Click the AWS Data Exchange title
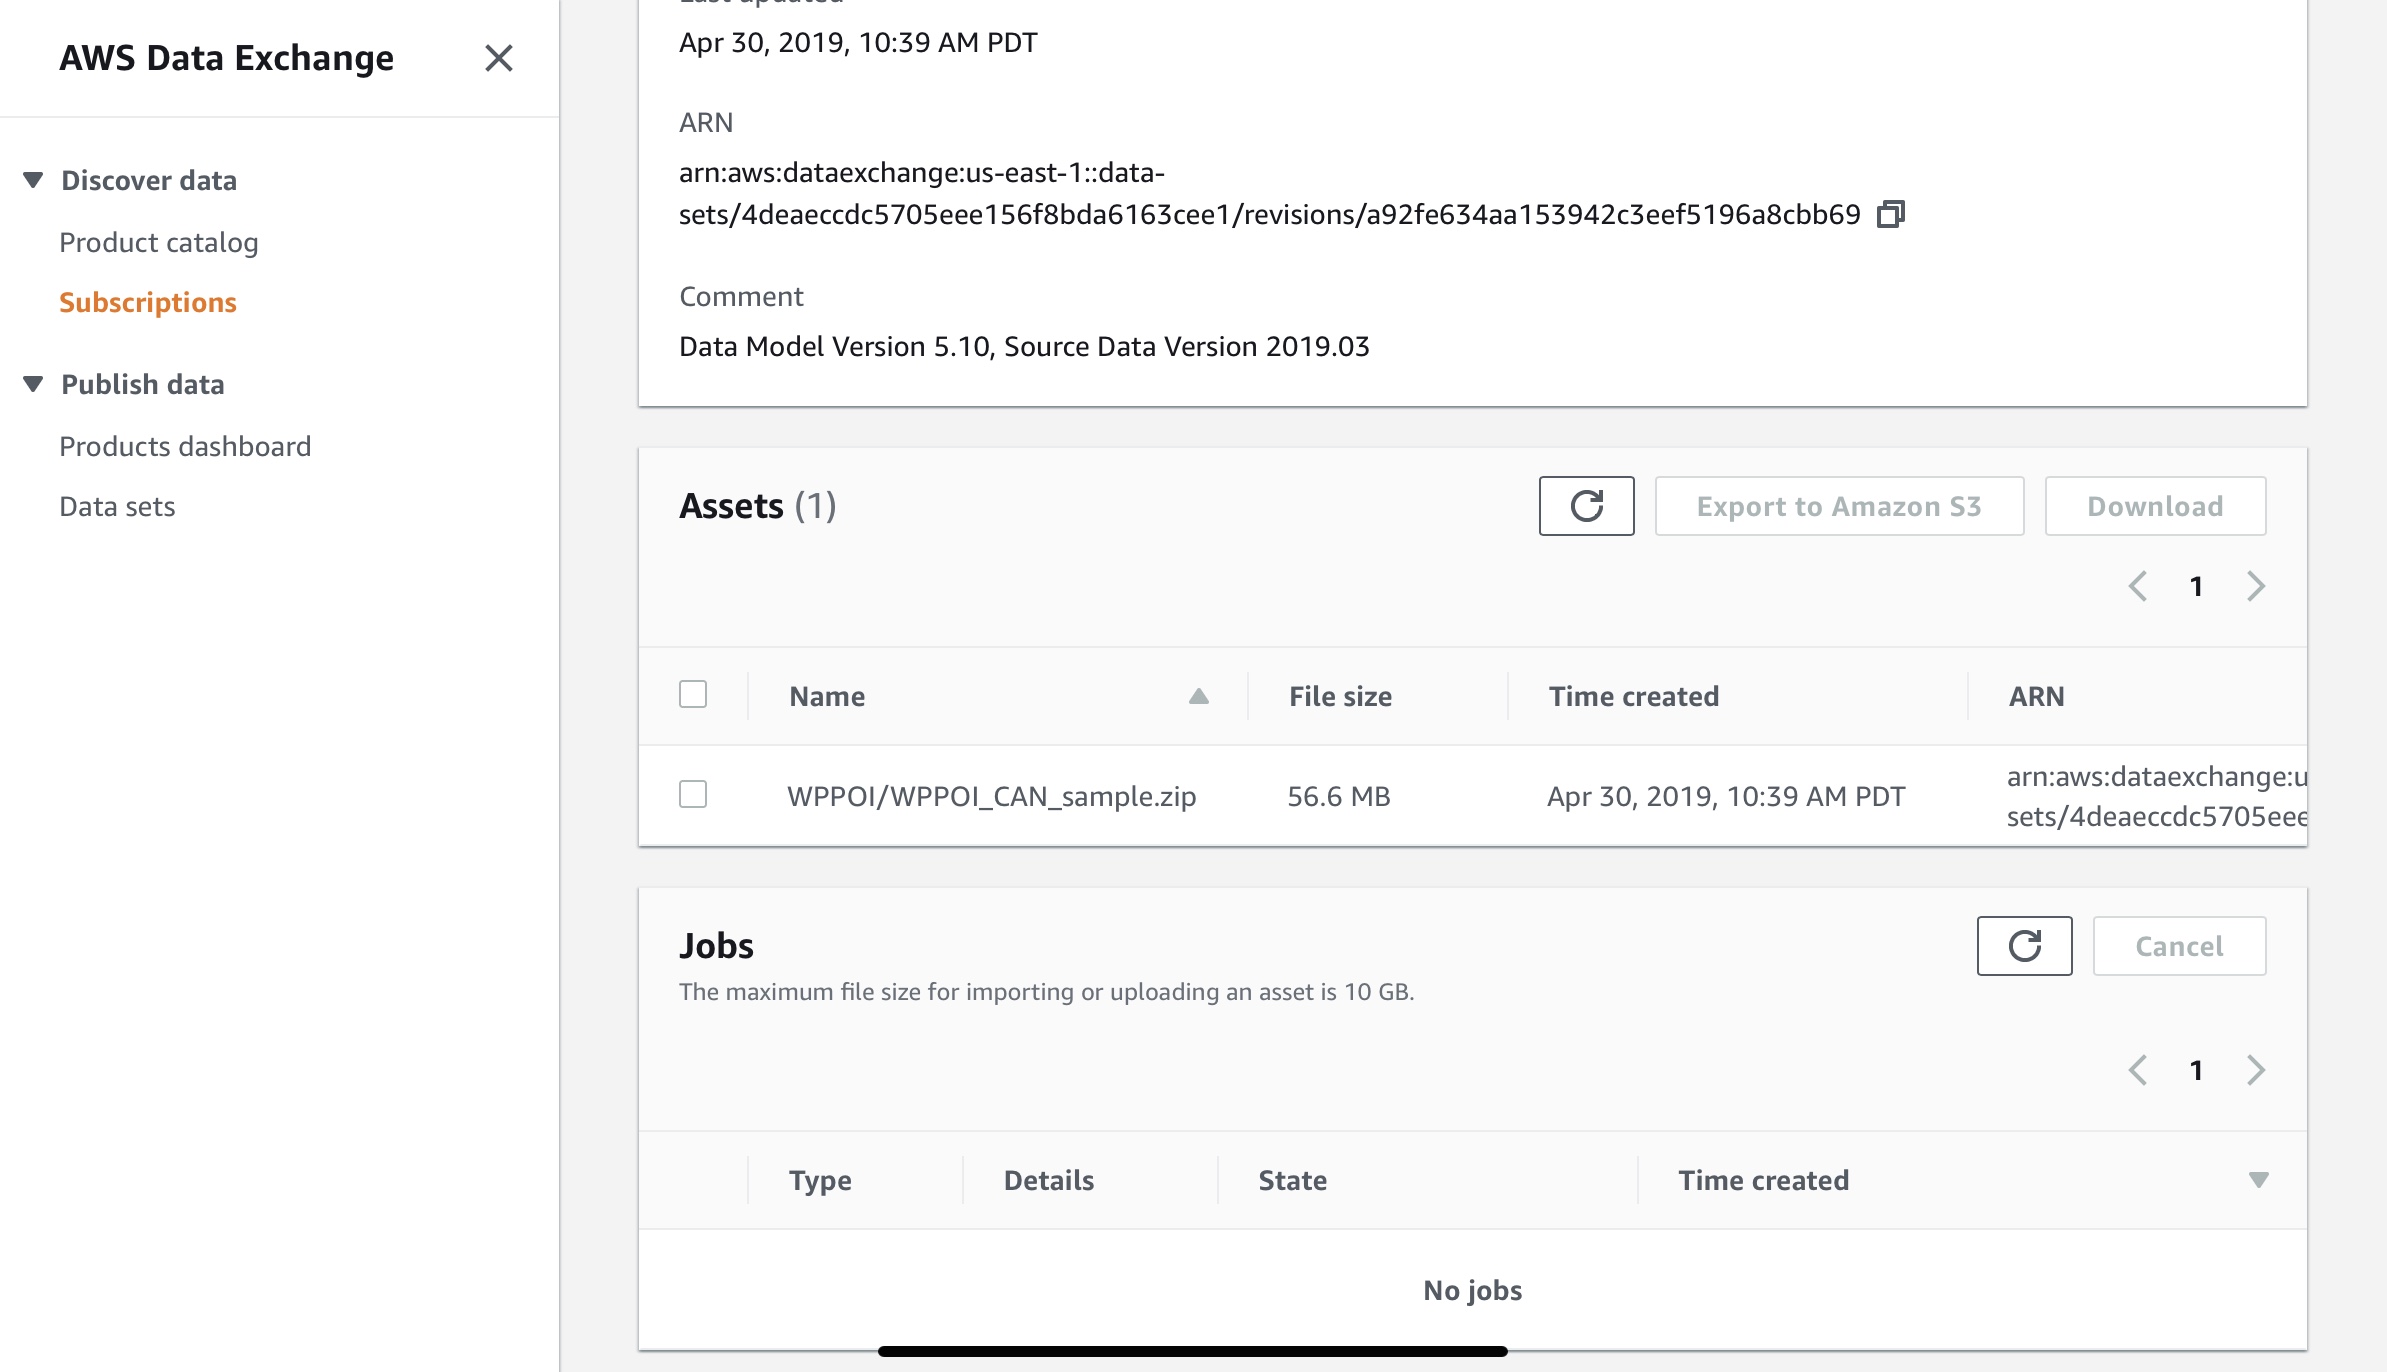Image resolution: width=2387 pixels, height=1372 pixels. 227,58
